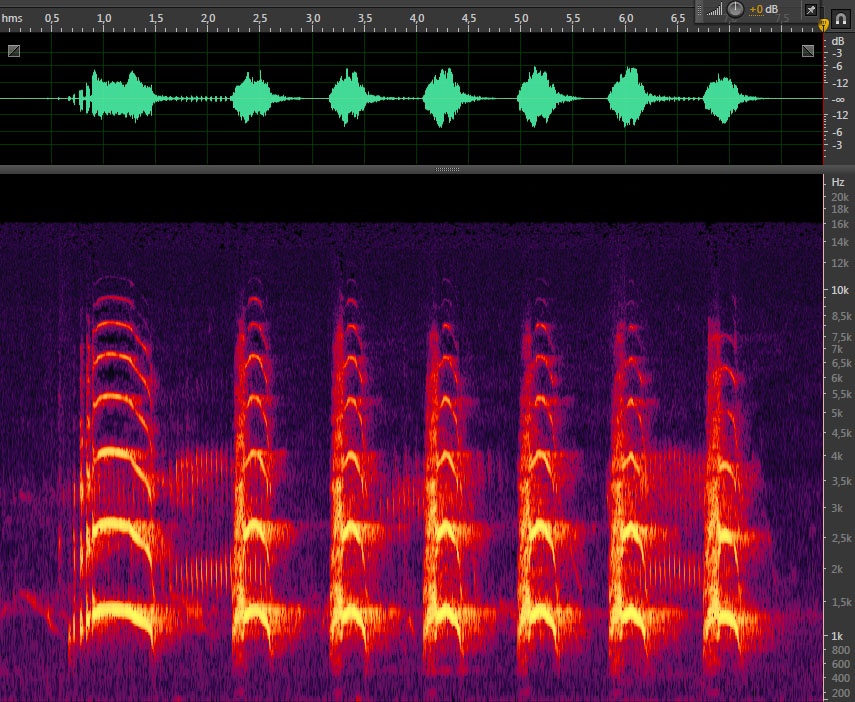
Task: Adjust the amplitude gain knob
Action: pos(736,9)
